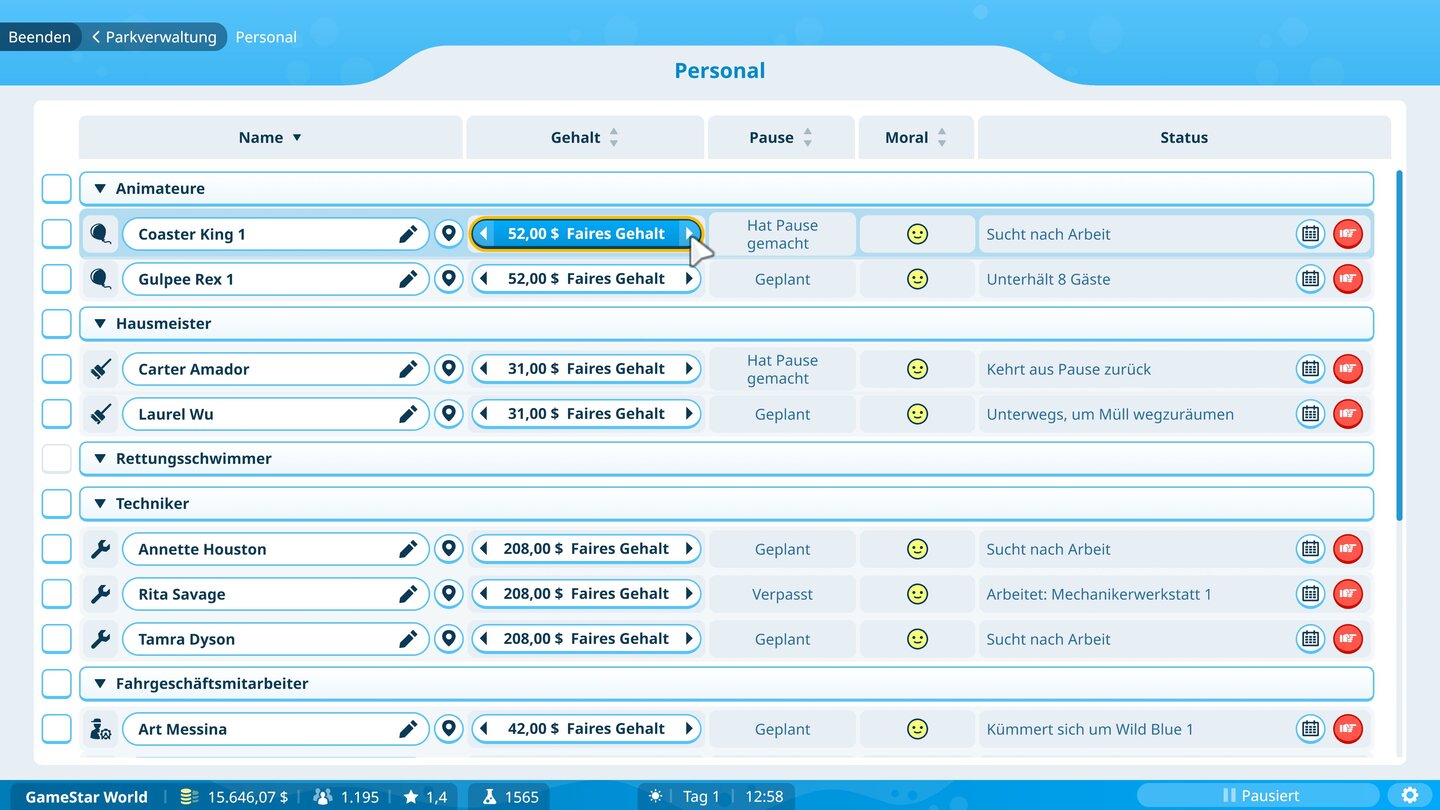Image resolution: width=1440 pixels, height=810 pixels.
Task: Click Arbeitet: Mechanikerwerkstatt 1 status
Action: (1099, 594)
